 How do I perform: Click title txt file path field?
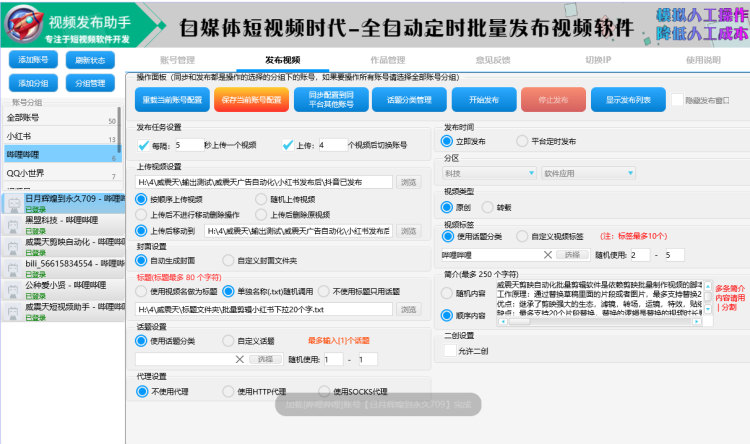[264, 310]
